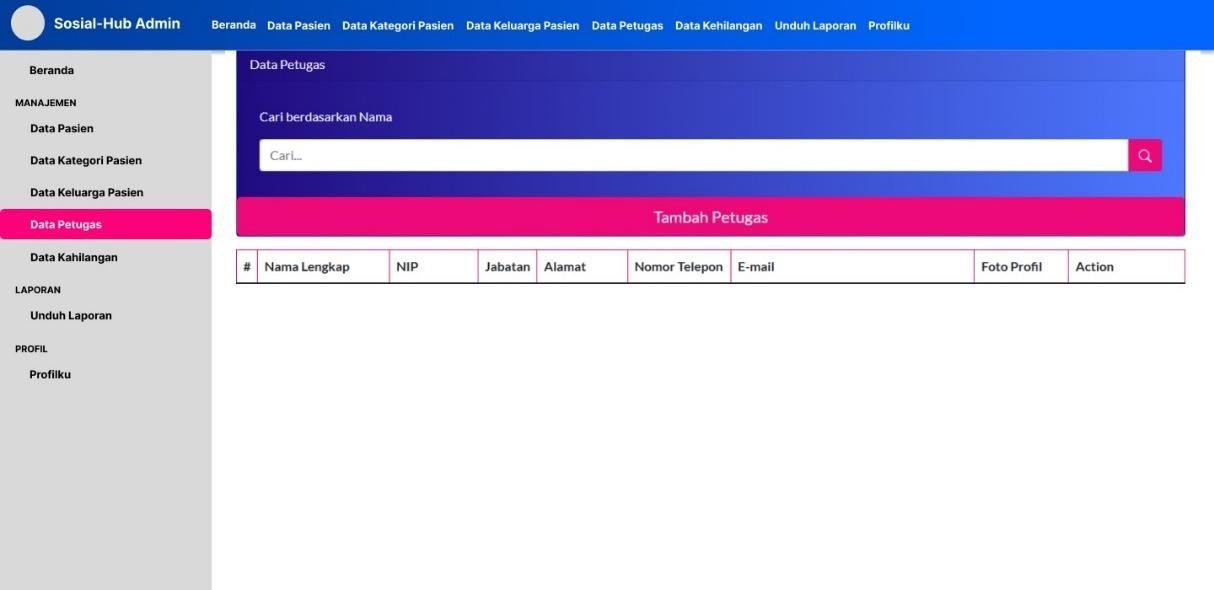This screenshot has width=1214, height=590.
Task: Open Beranda in the top navigation
Action: (x=233, y=26)
